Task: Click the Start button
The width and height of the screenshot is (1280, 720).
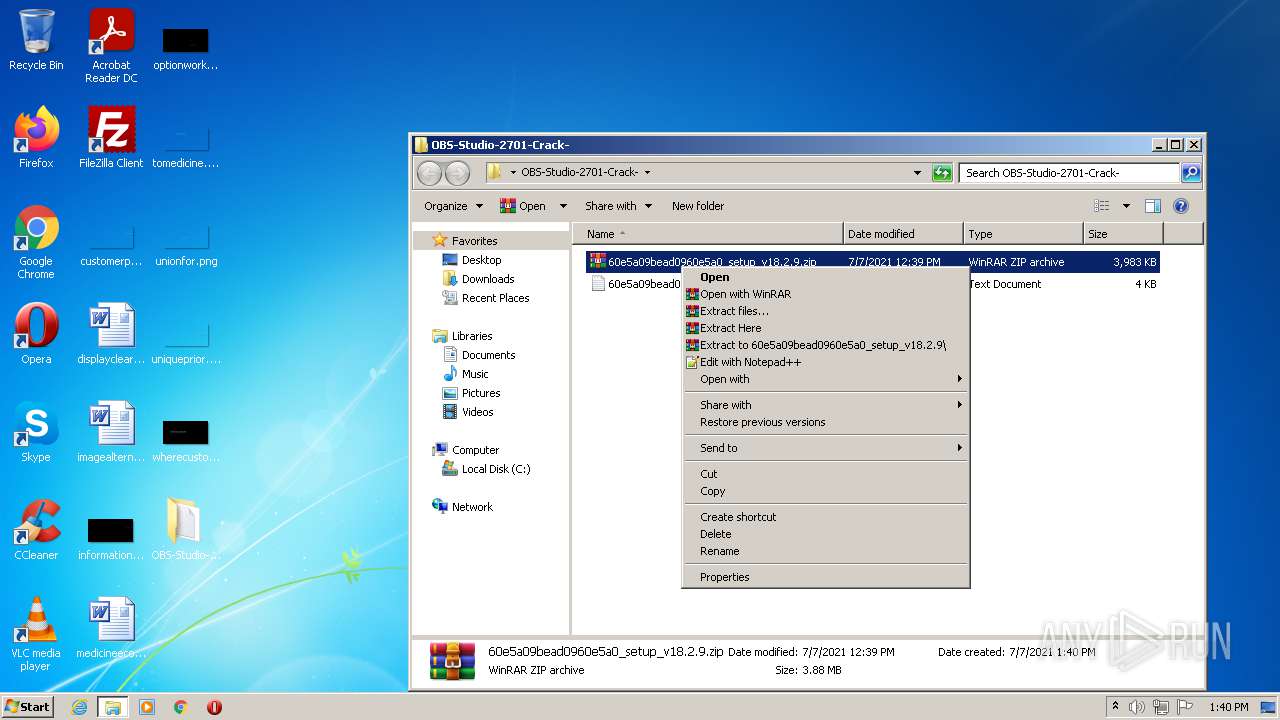Action: [x=27, y=707]
